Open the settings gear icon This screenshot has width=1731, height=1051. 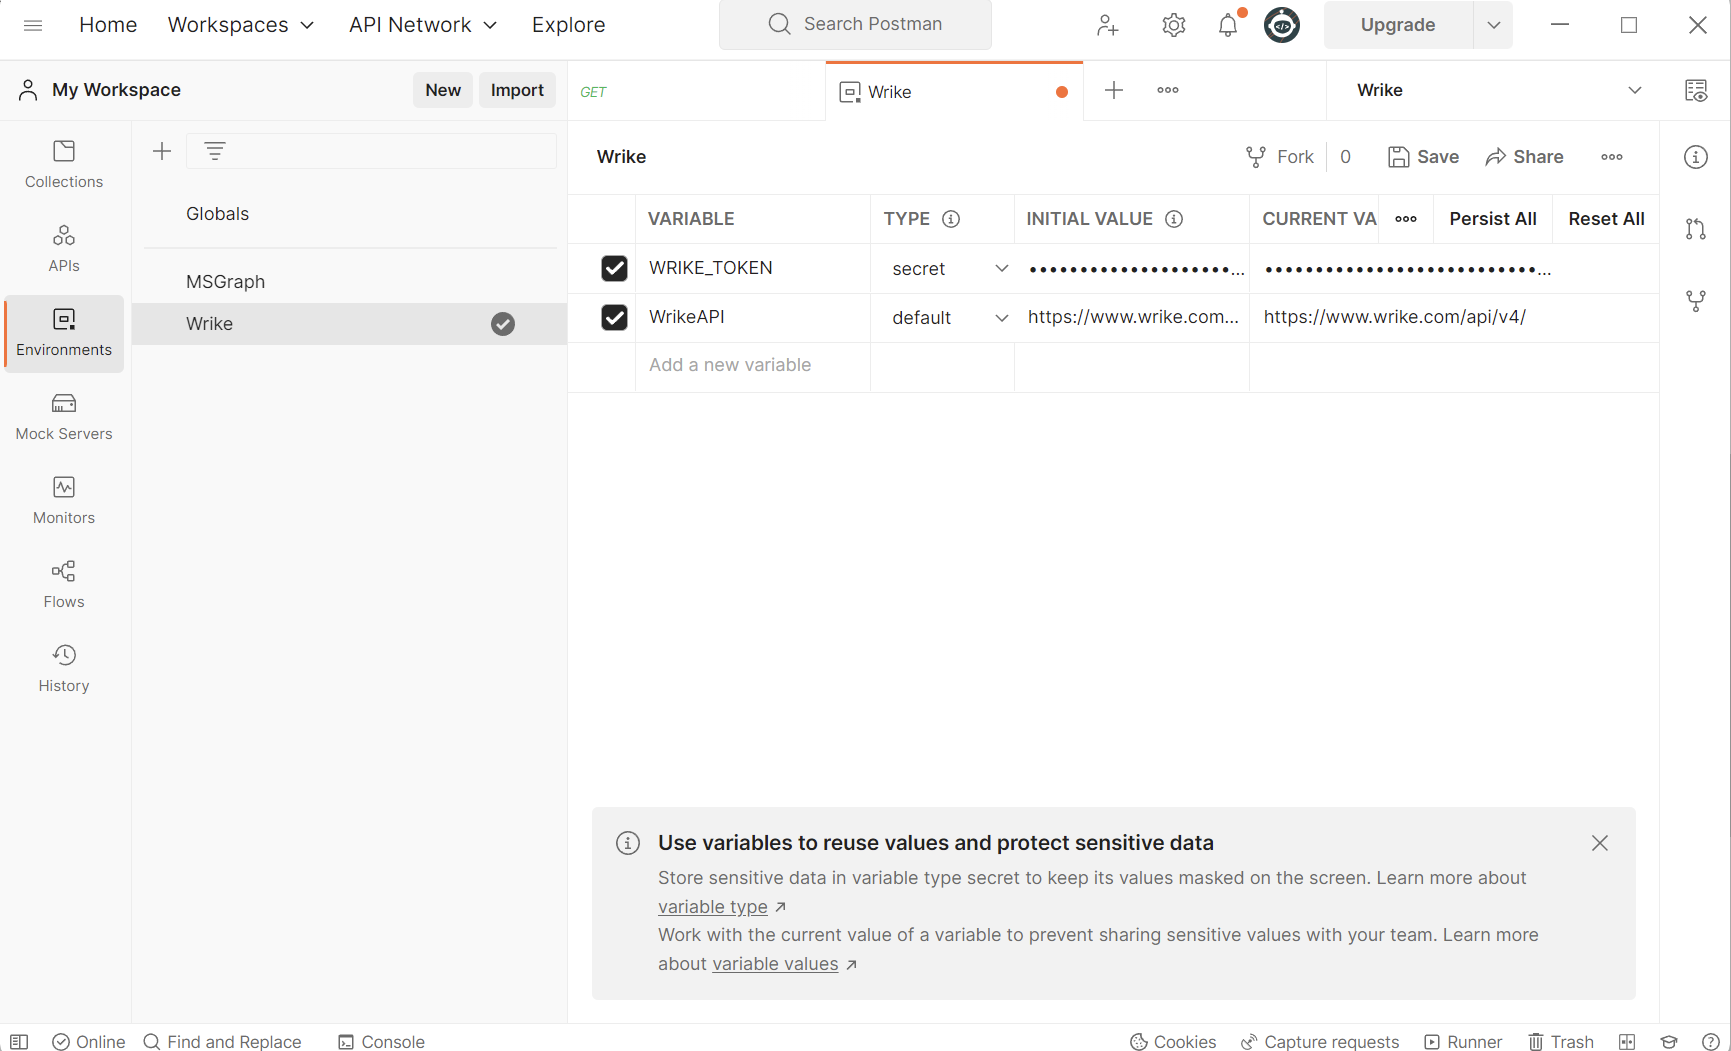tap(1174, 25)
